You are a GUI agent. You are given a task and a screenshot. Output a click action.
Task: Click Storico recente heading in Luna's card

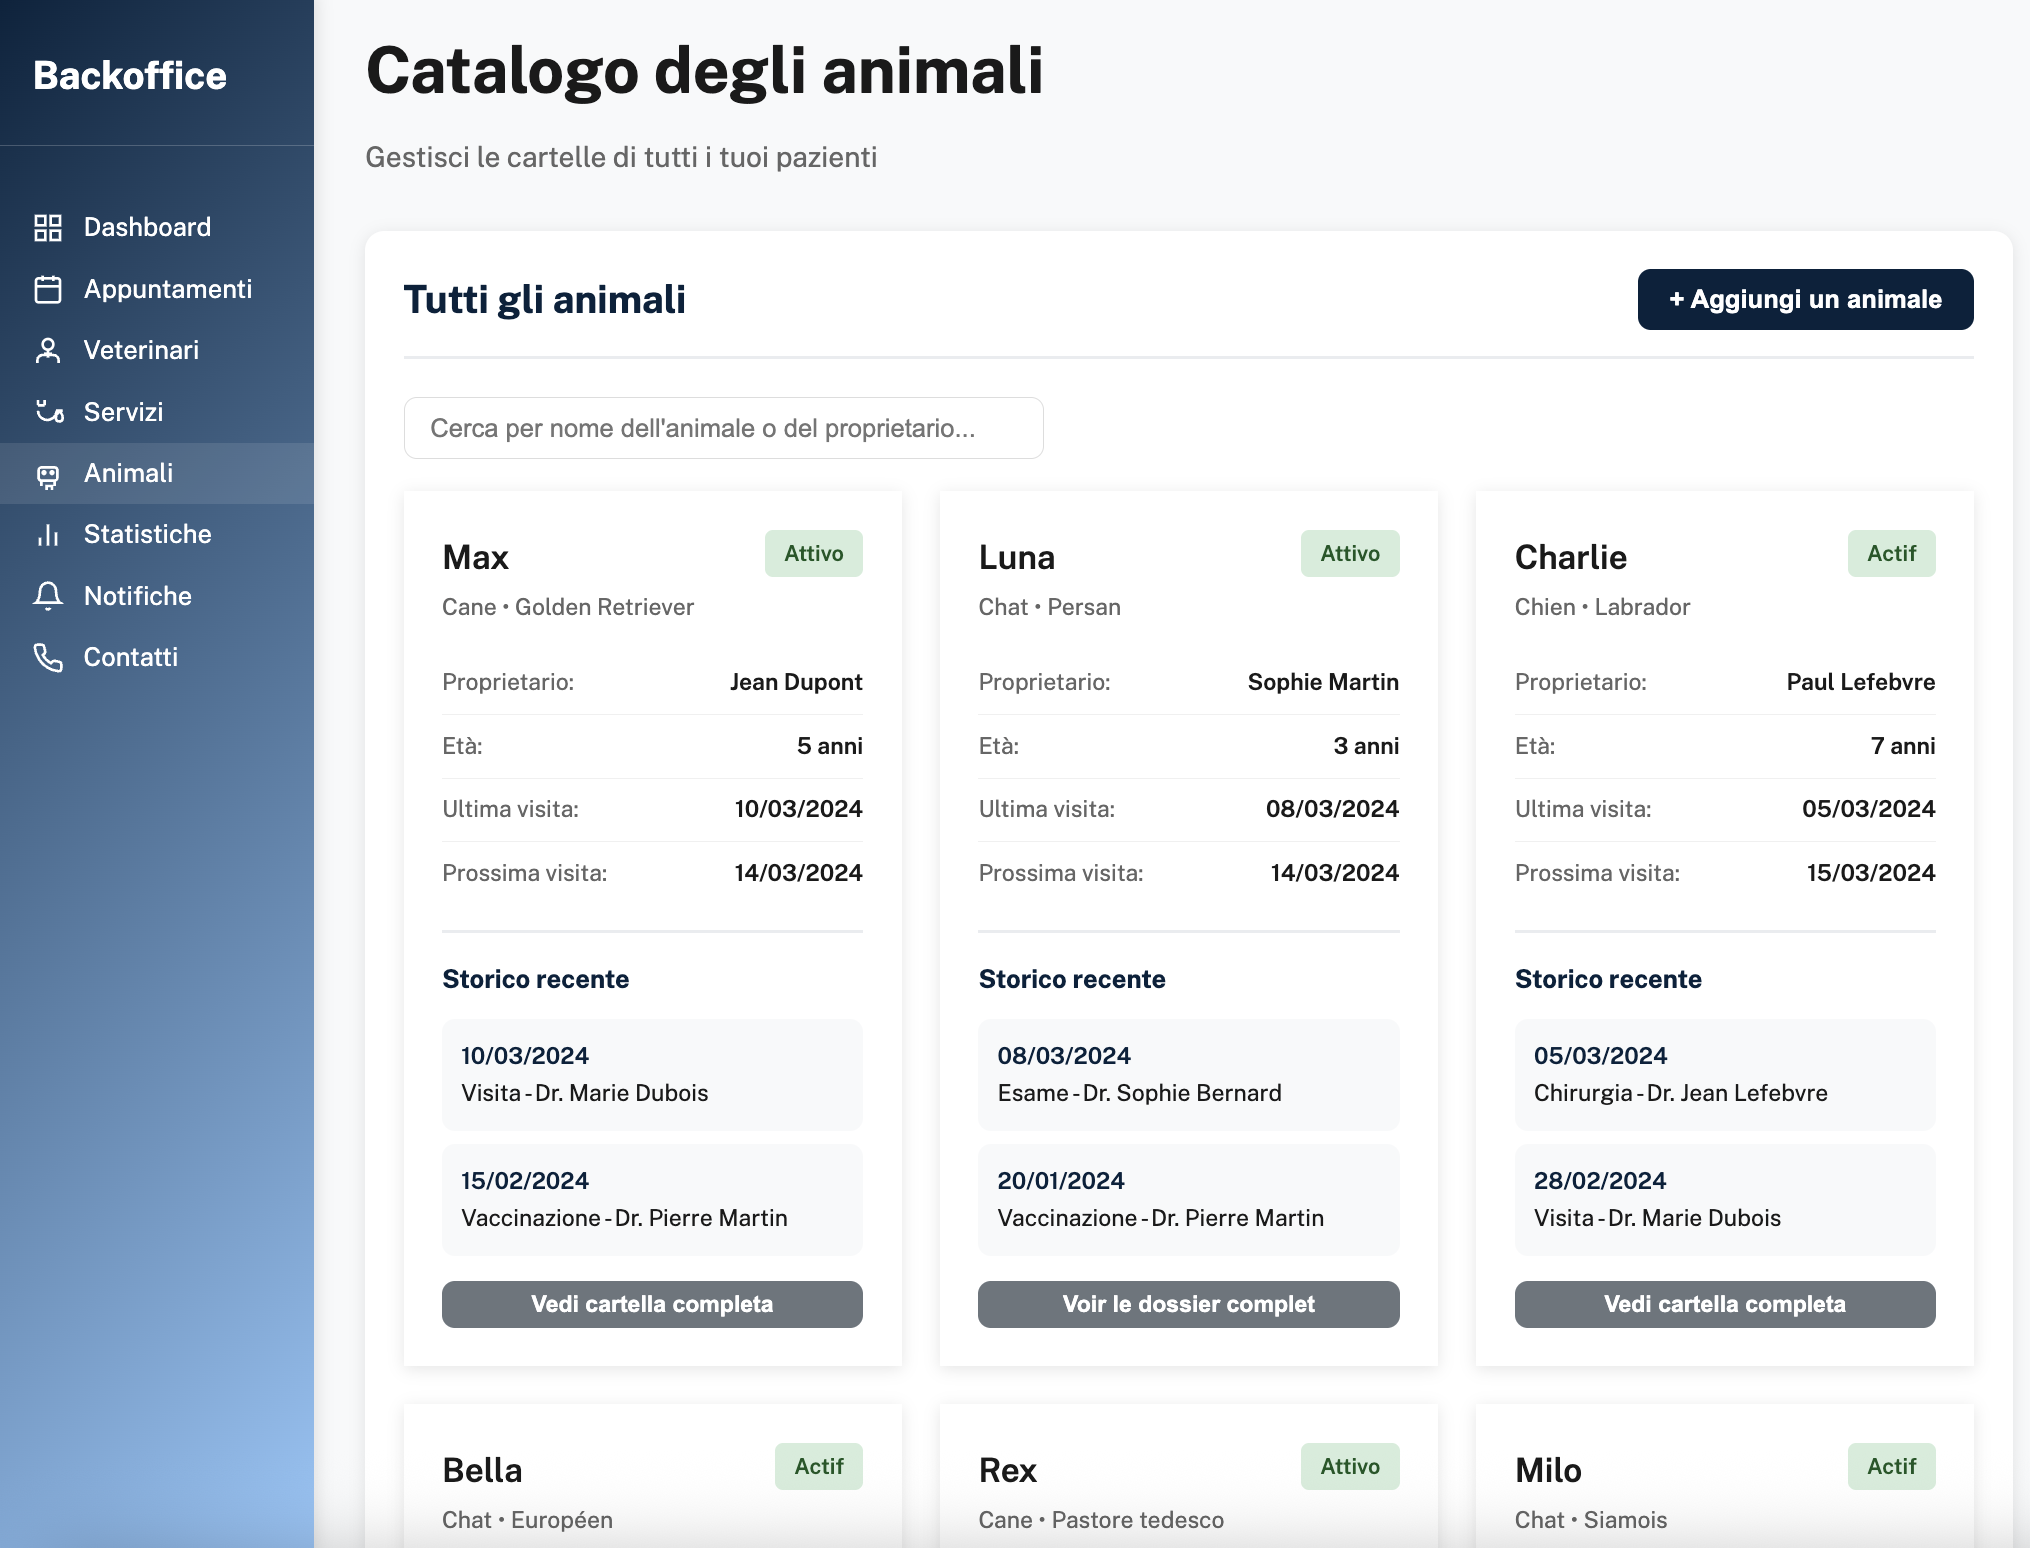[1072, 979]
